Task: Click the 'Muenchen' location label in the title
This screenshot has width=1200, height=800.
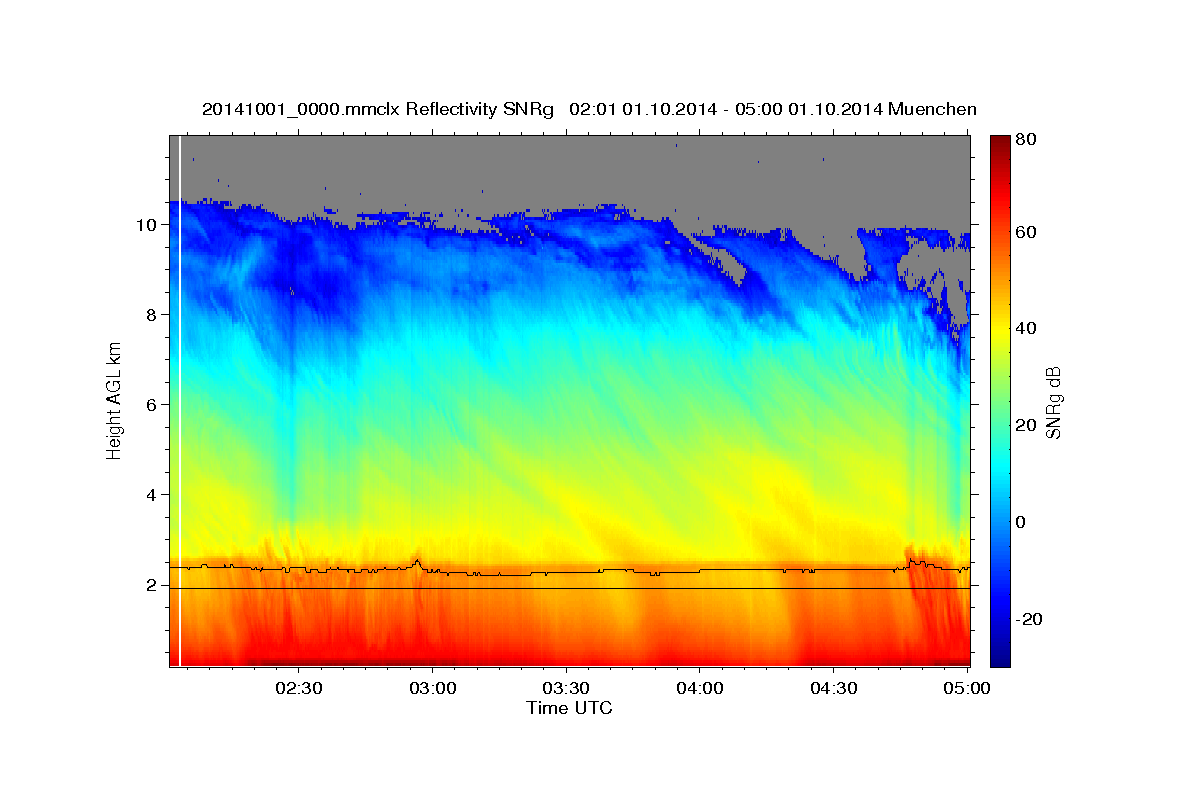Action: coord(930,109)
